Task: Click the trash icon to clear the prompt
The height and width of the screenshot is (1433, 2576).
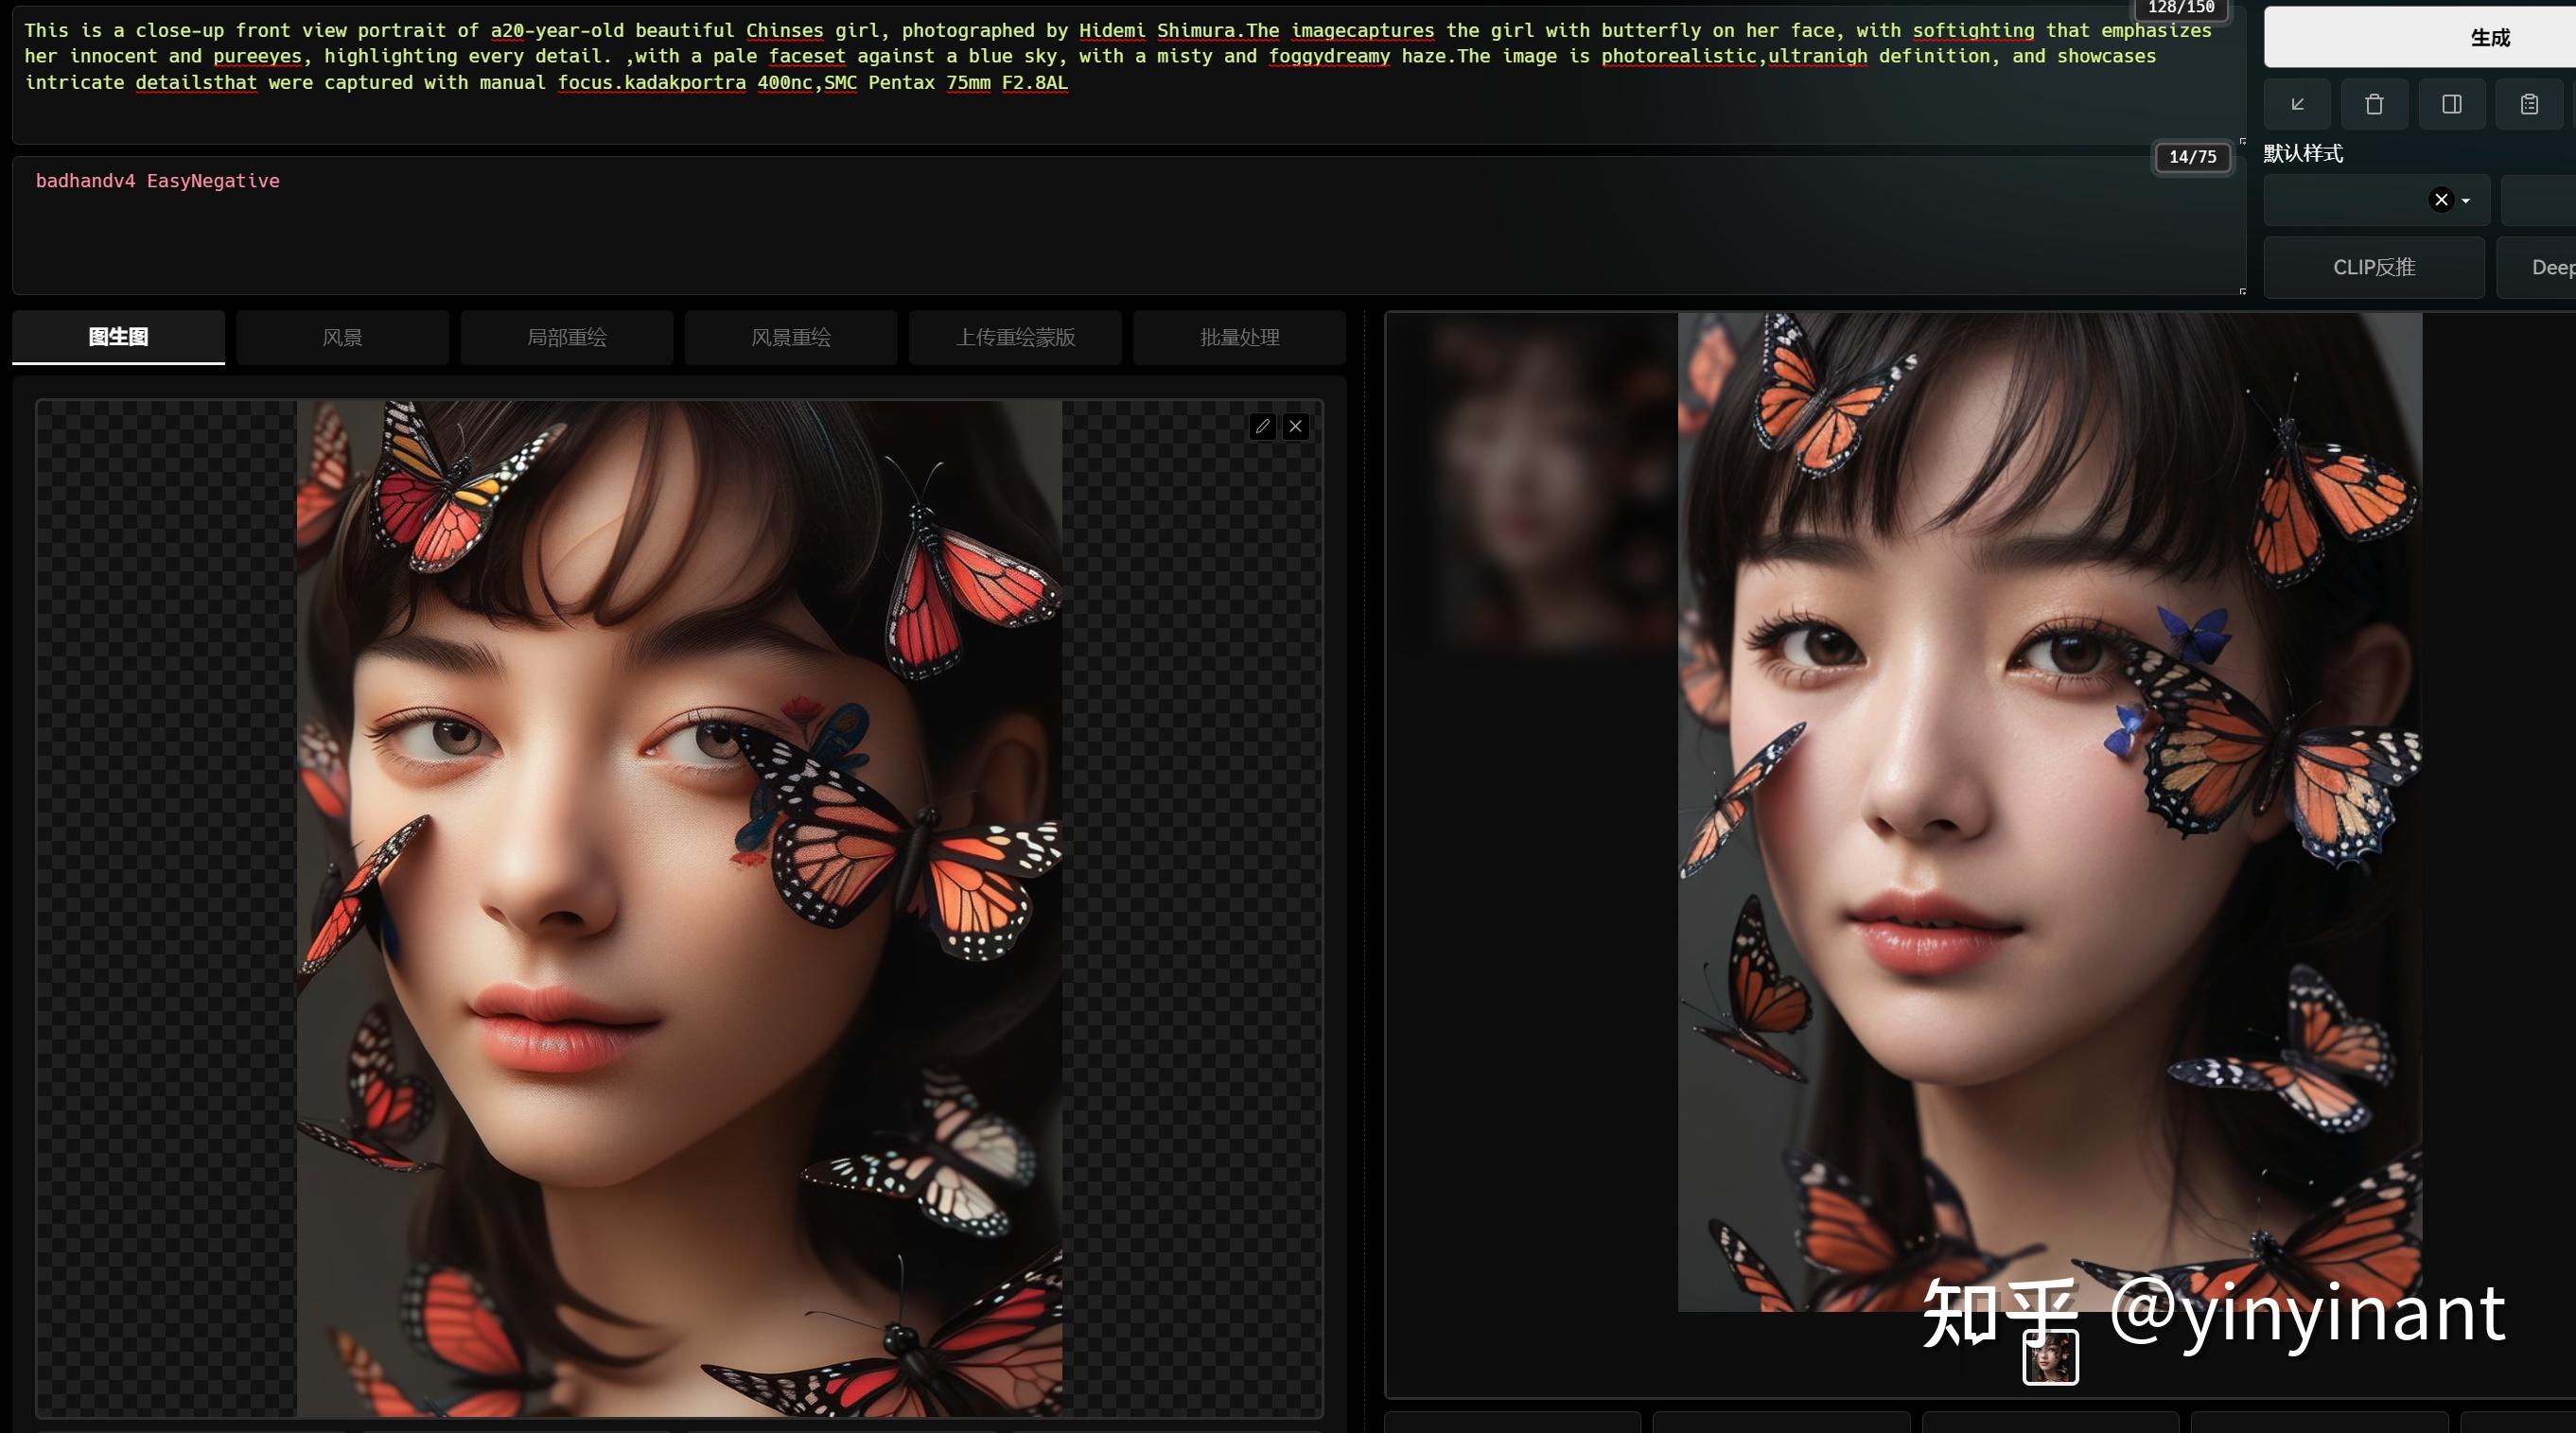Action: pos(2374,104)
